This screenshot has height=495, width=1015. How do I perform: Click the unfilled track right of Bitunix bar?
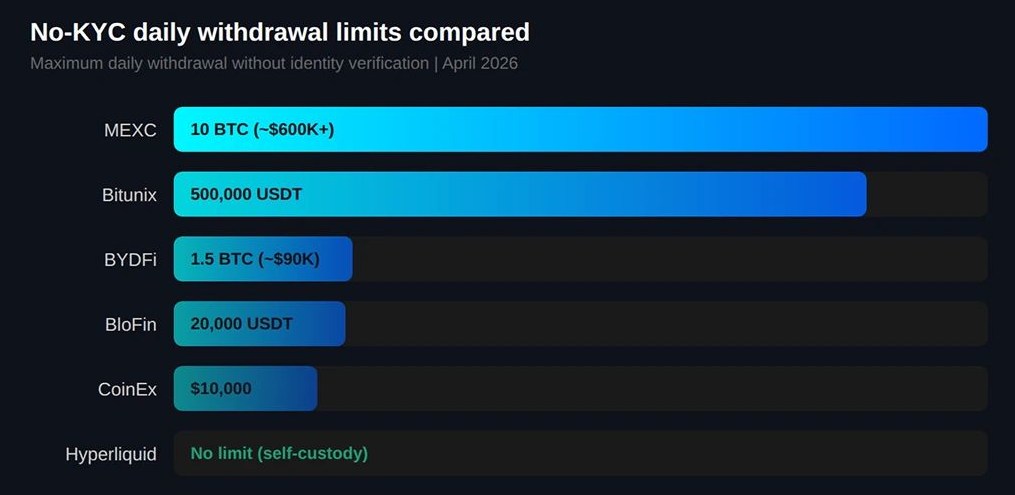926,195
